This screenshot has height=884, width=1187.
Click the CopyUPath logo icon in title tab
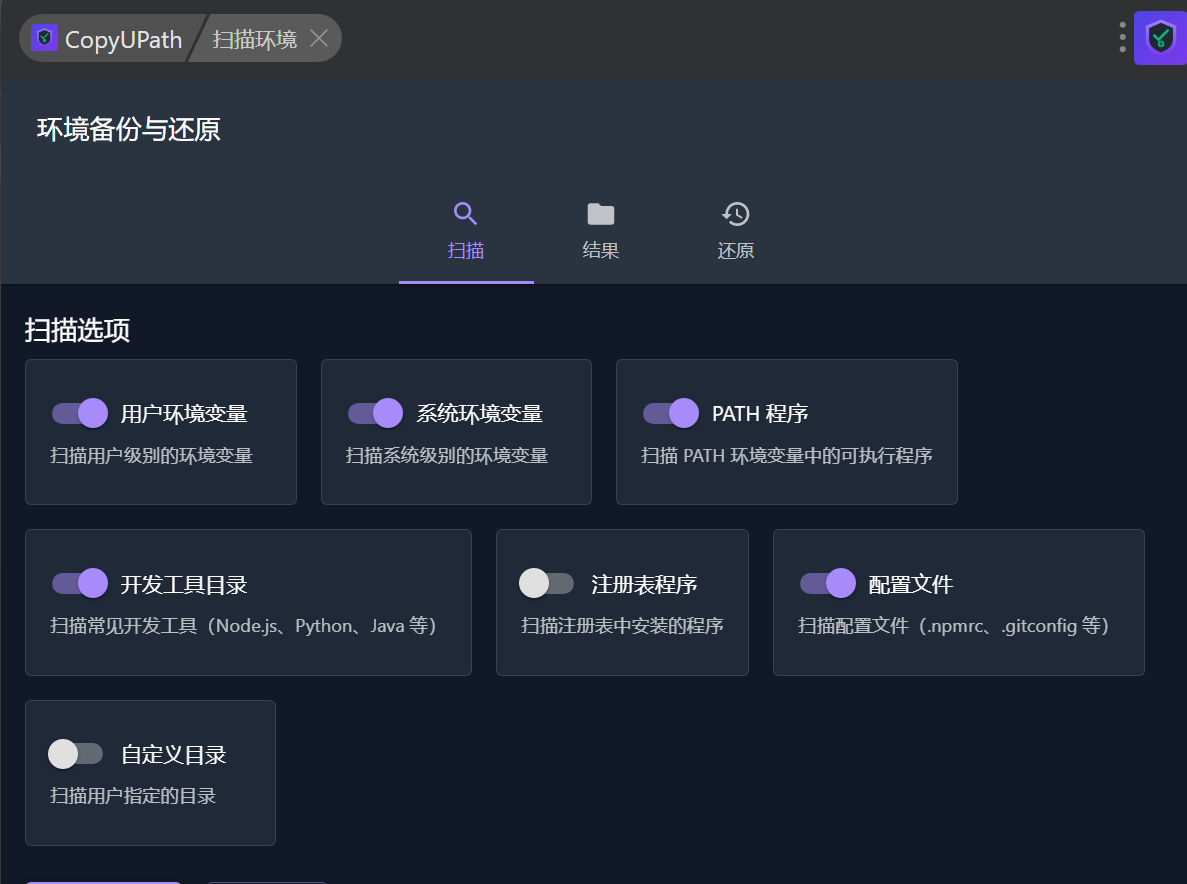click(x=44, y=39)
